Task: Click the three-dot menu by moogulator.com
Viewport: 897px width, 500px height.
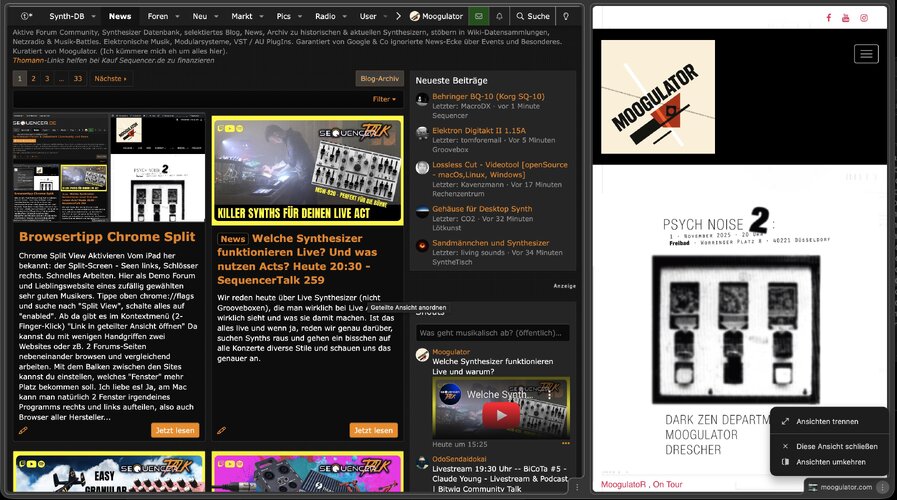Action: (881, 487)
